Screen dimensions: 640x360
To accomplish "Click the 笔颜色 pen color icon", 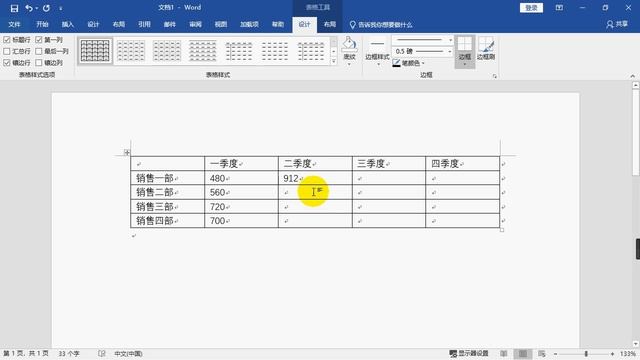I will [396, 63].
